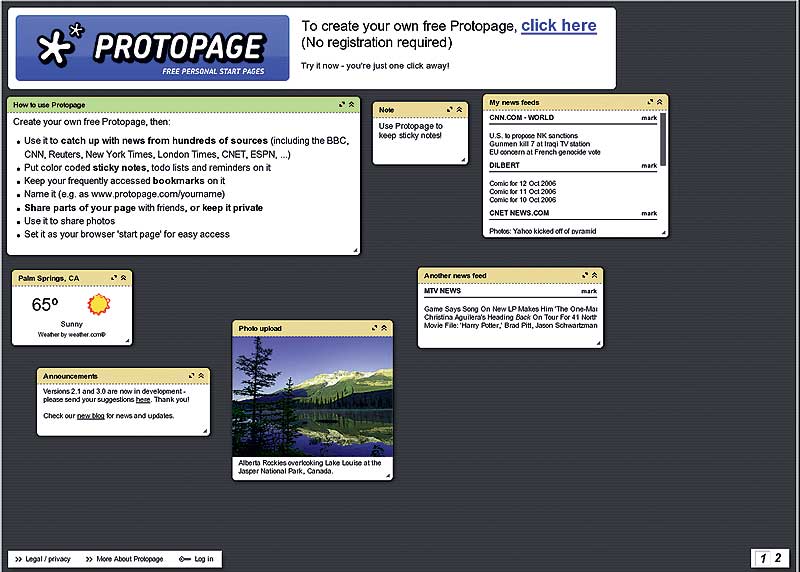Screen dimensions: 800x572
Task: Click the My news feeds vertical scrollbar
Action: point(663,139)
